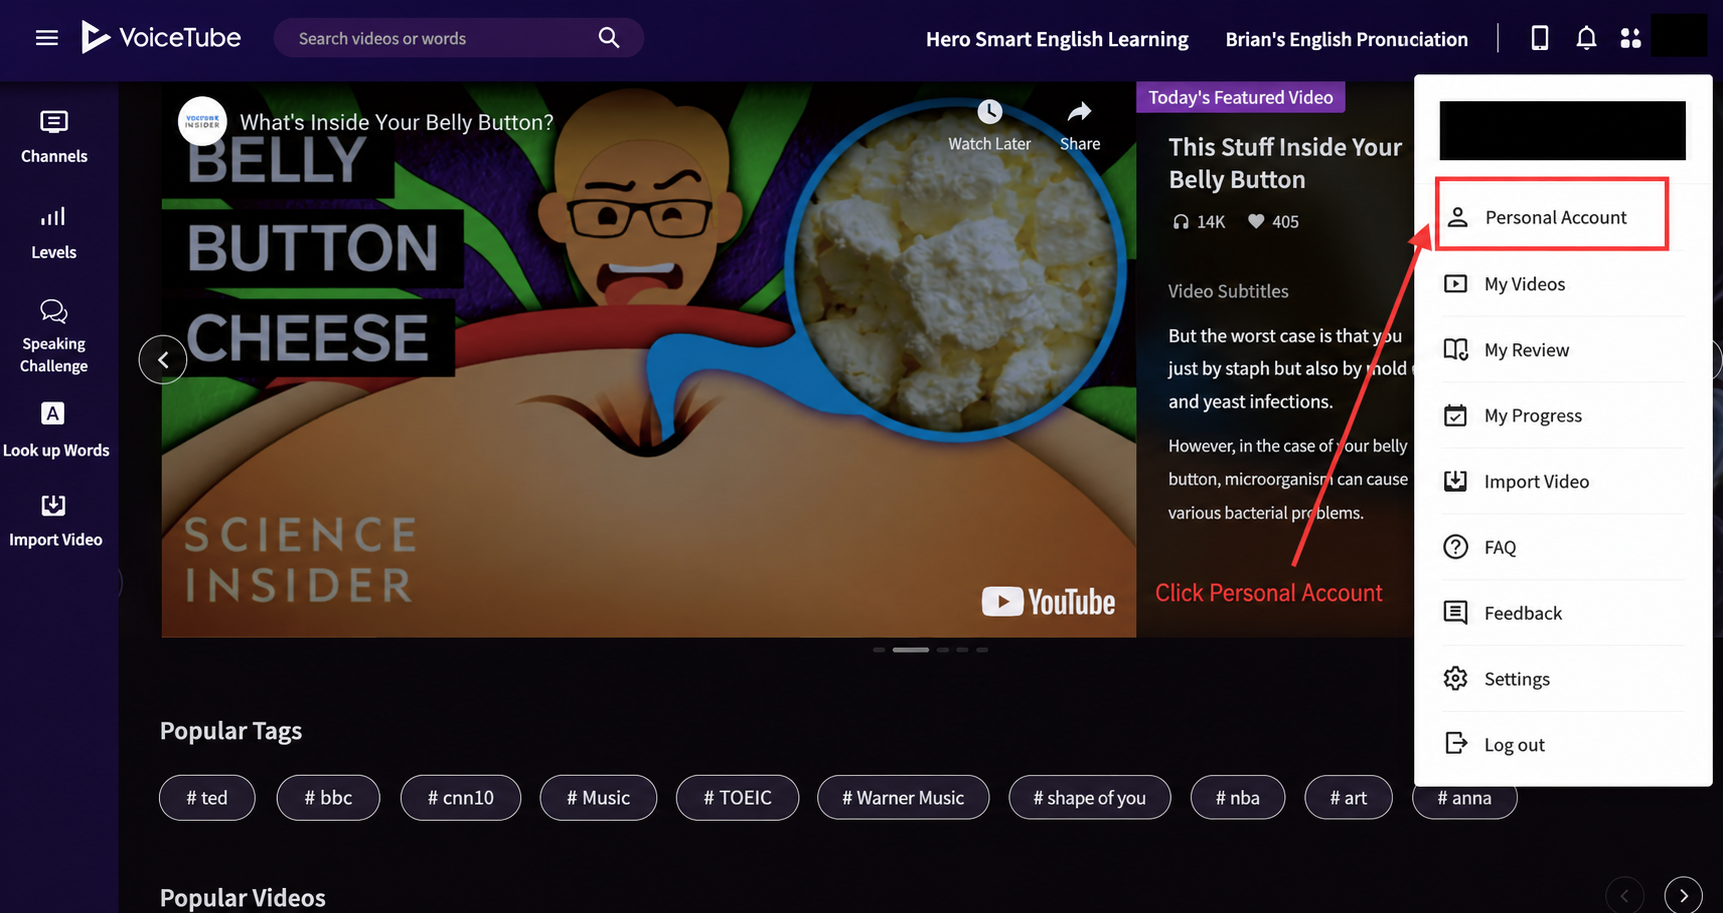The width and height of the screenshot is (1723, 913).
Task: Click the headphone listen count icon
Action: click(x=1181, y=222)
